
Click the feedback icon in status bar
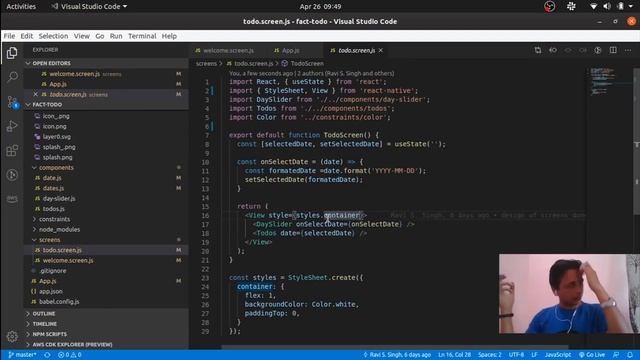[x=616, y=355]
